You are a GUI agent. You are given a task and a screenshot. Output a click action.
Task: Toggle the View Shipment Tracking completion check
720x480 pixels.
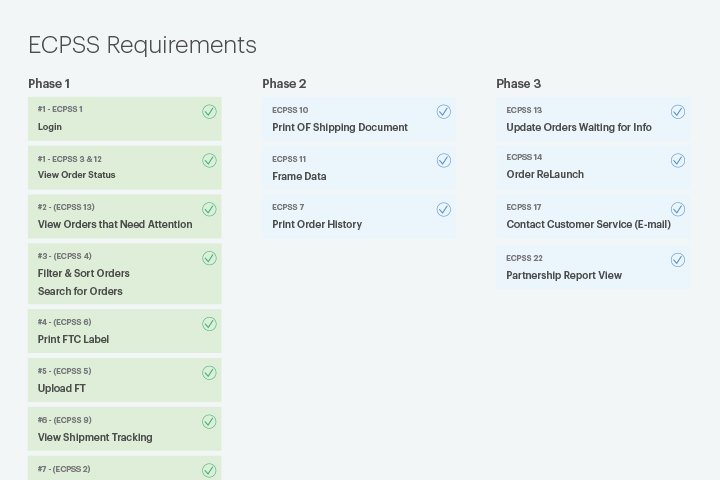click(x=209, y=422)
